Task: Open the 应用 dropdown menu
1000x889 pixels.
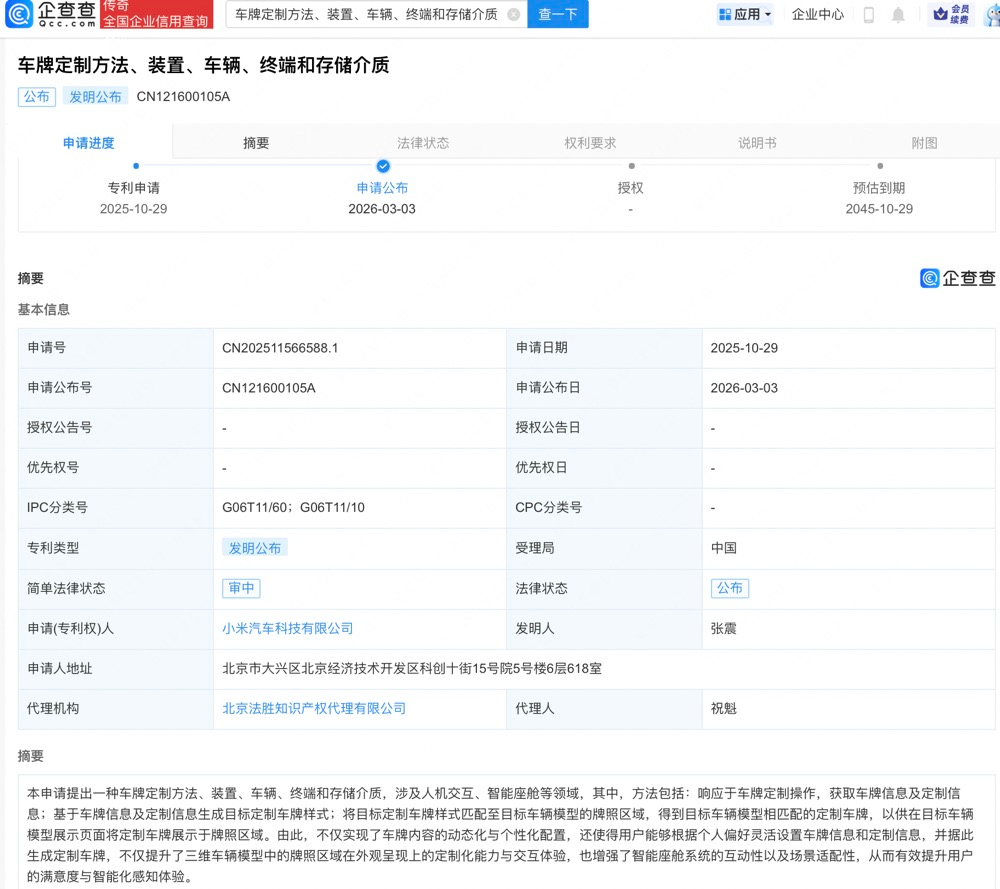Action: [x=746, y=15]
